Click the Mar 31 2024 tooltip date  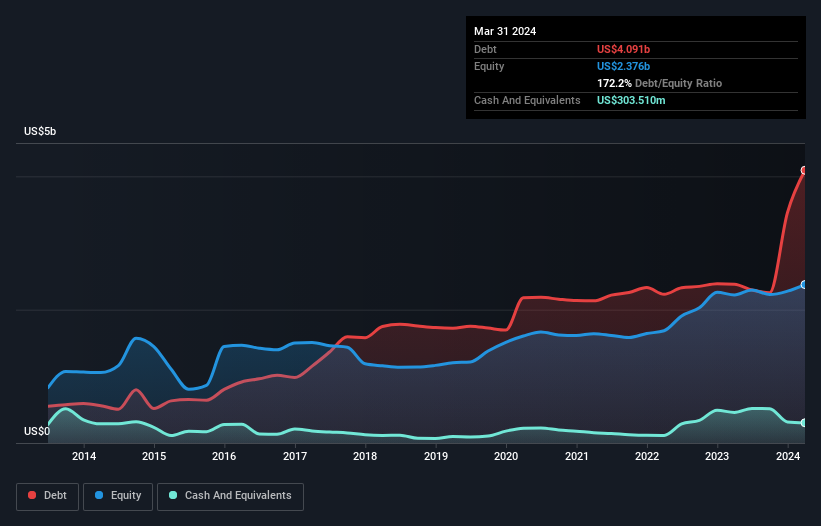pos(505,31)
